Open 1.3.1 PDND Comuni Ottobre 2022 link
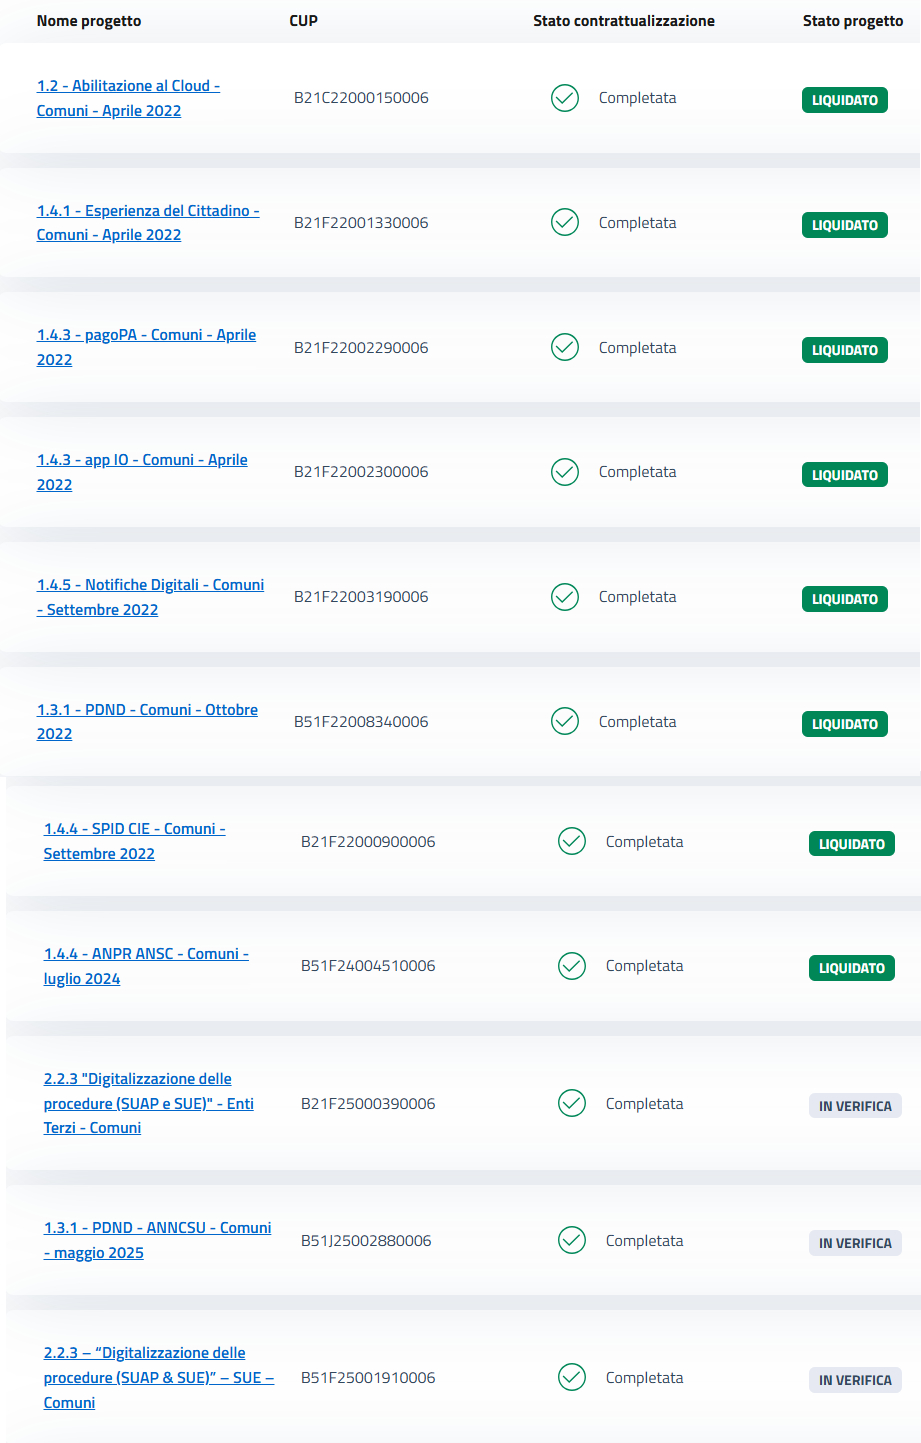The image size is (921, 1443). pos(147,710)
